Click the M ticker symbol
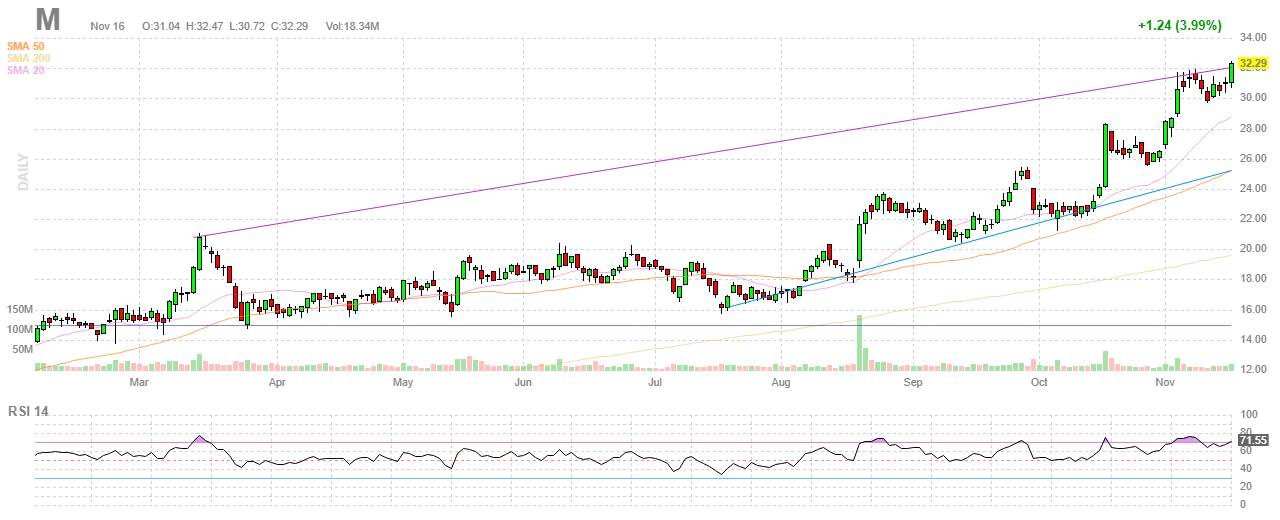Screen dimensions: 1280x520 [x=47, y=20]
